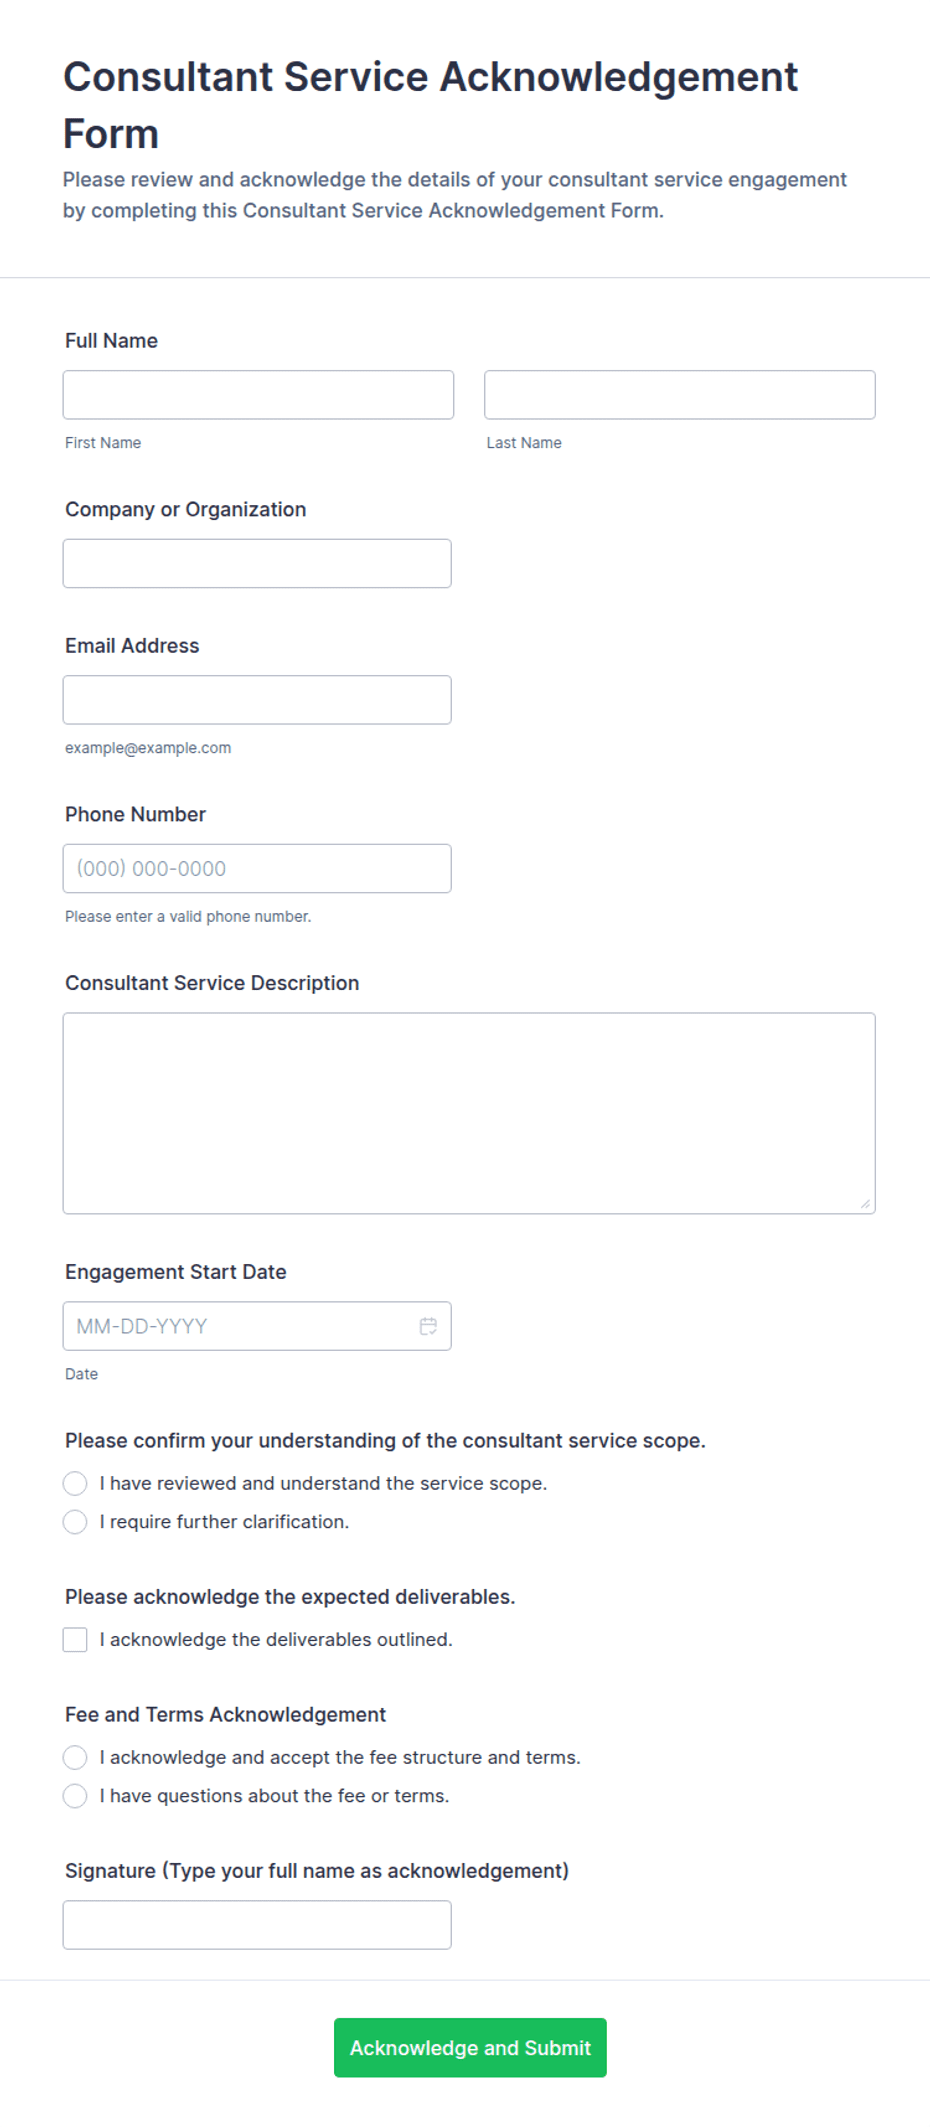Focus the Company or Organization field
The image size is (930, 2127).
click(x=257, y=564)
